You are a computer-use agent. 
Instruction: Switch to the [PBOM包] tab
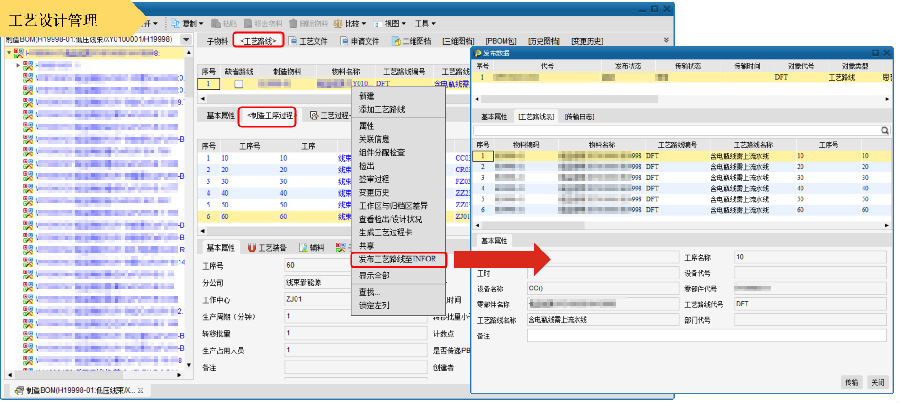[x=501, y=41]
